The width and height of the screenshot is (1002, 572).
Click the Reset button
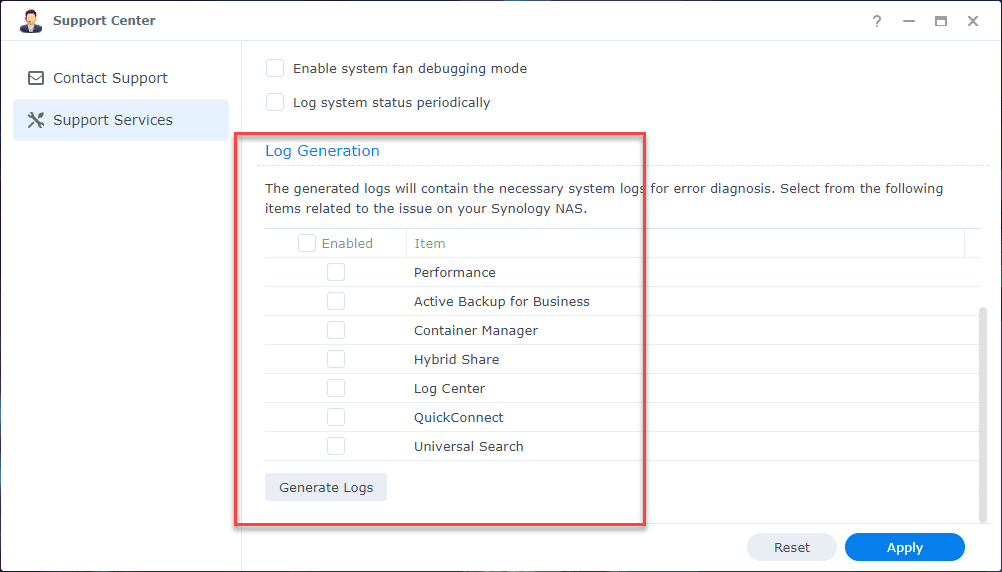pyautogui.click(x=791, y=547)
